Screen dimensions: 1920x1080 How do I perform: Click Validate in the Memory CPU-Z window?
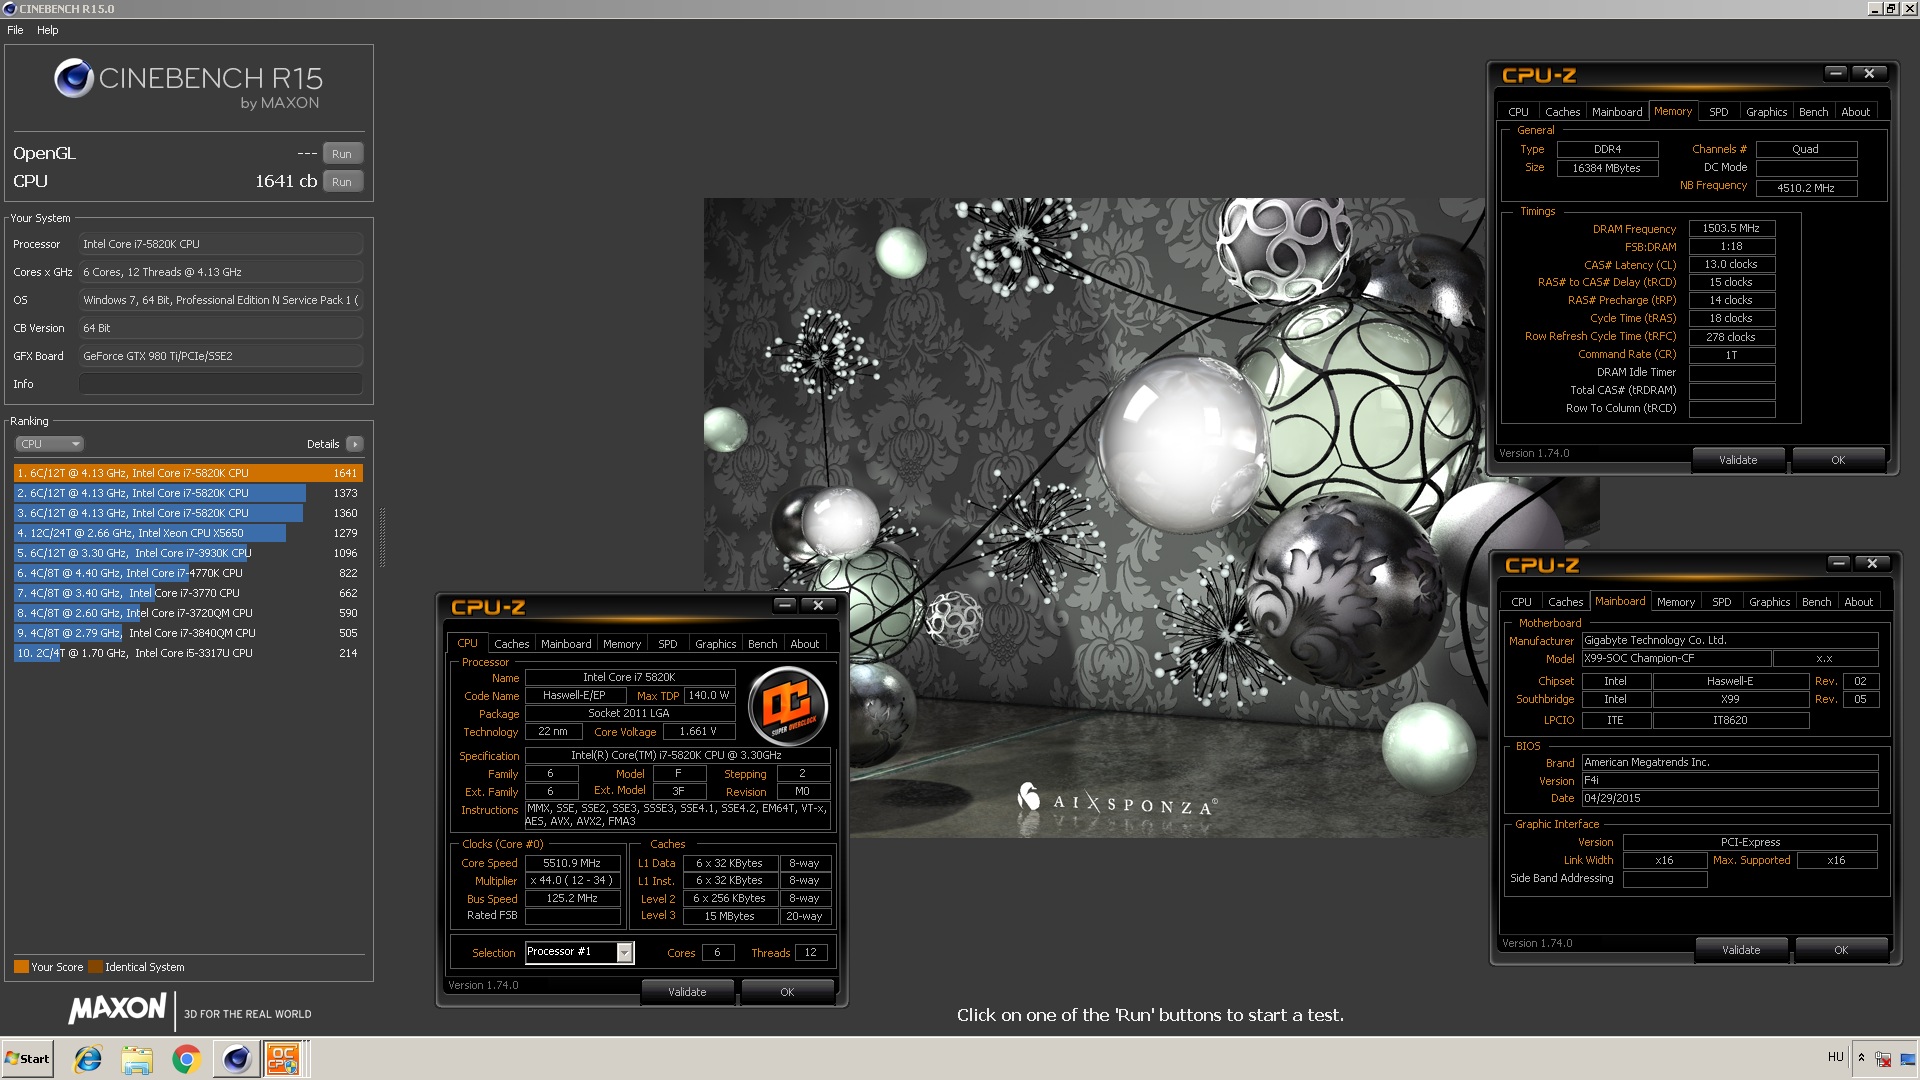click(1738, 460)
